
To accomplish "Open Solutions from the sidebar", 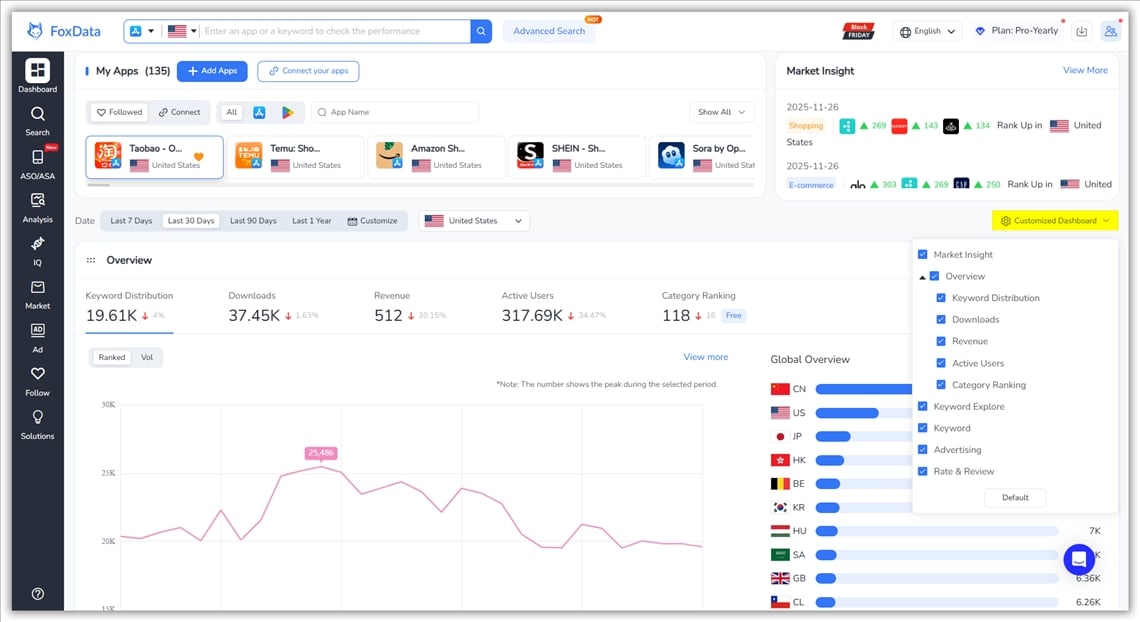I will tap(37, 425).
